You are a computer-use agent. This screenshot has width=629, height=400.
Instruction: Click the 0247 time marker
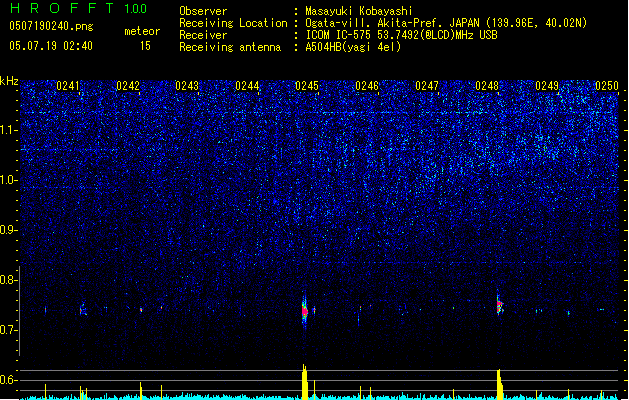click(x=427, y=86)
